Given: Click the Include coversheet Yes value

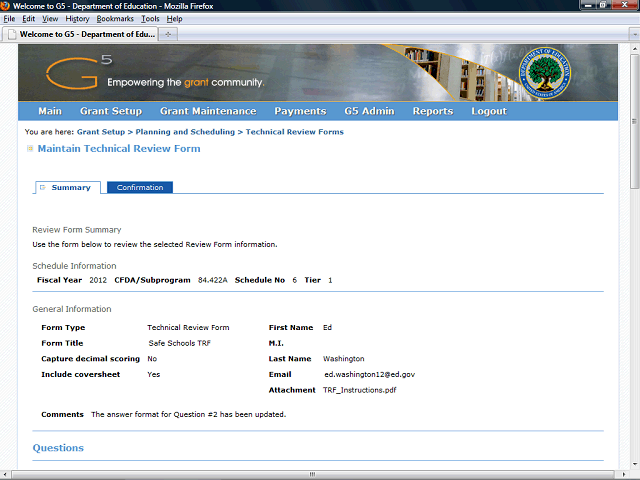Looking at the screenshot, I should pos(153,374).
